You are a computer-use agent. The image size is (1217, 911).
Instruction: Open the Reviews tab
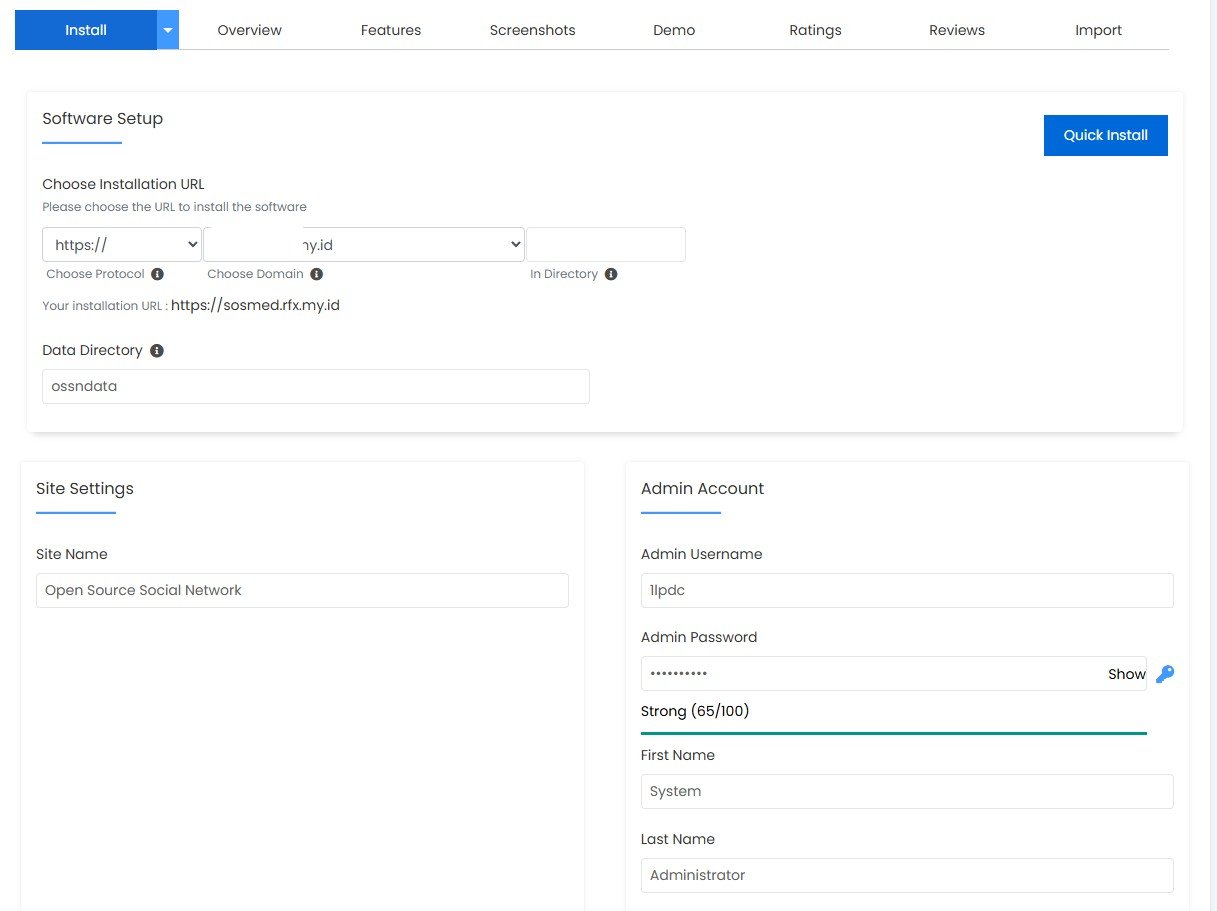point(957,30)
